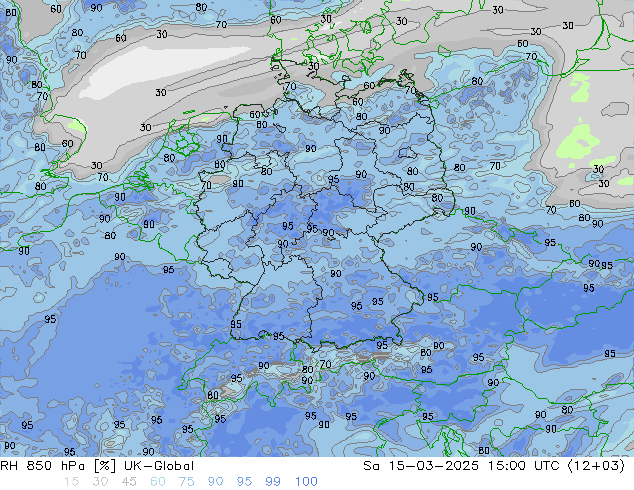Click the 'UK-Global' model name label
Viewport: 634px width, 490px height.
[159, 466]
